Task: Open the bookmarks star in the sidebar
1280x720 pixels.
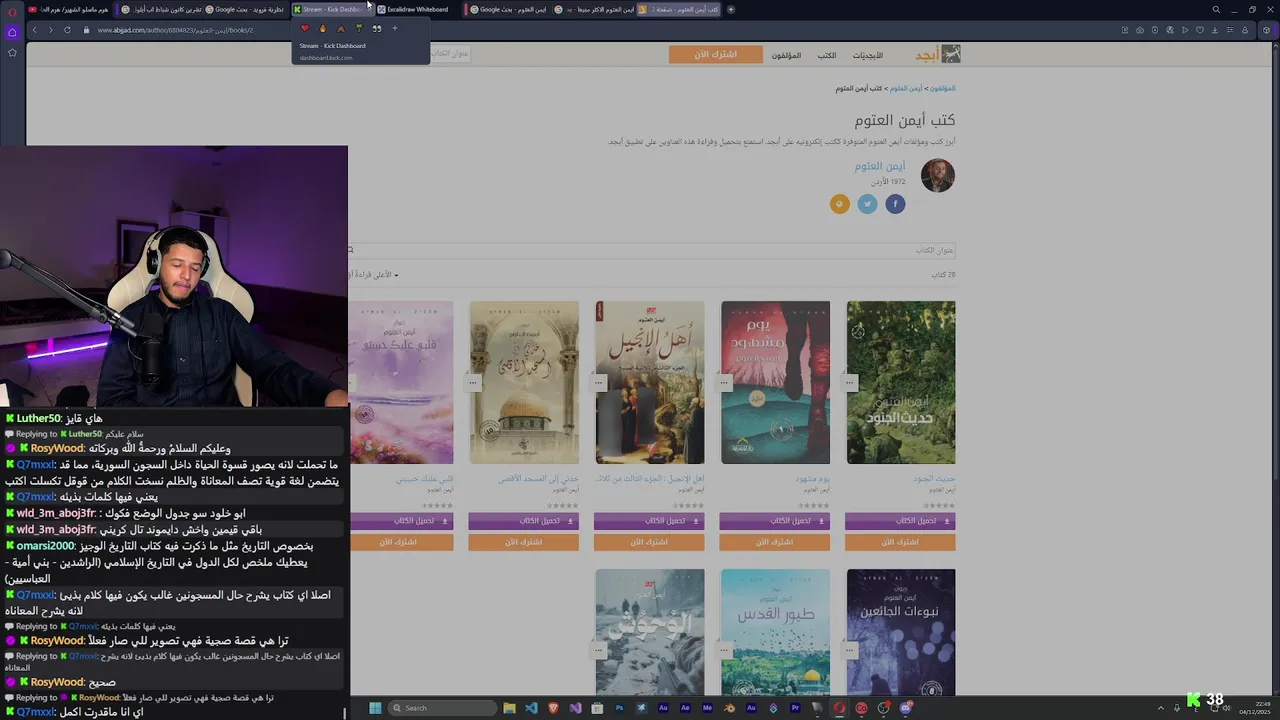Action: [x=12, y=52]
